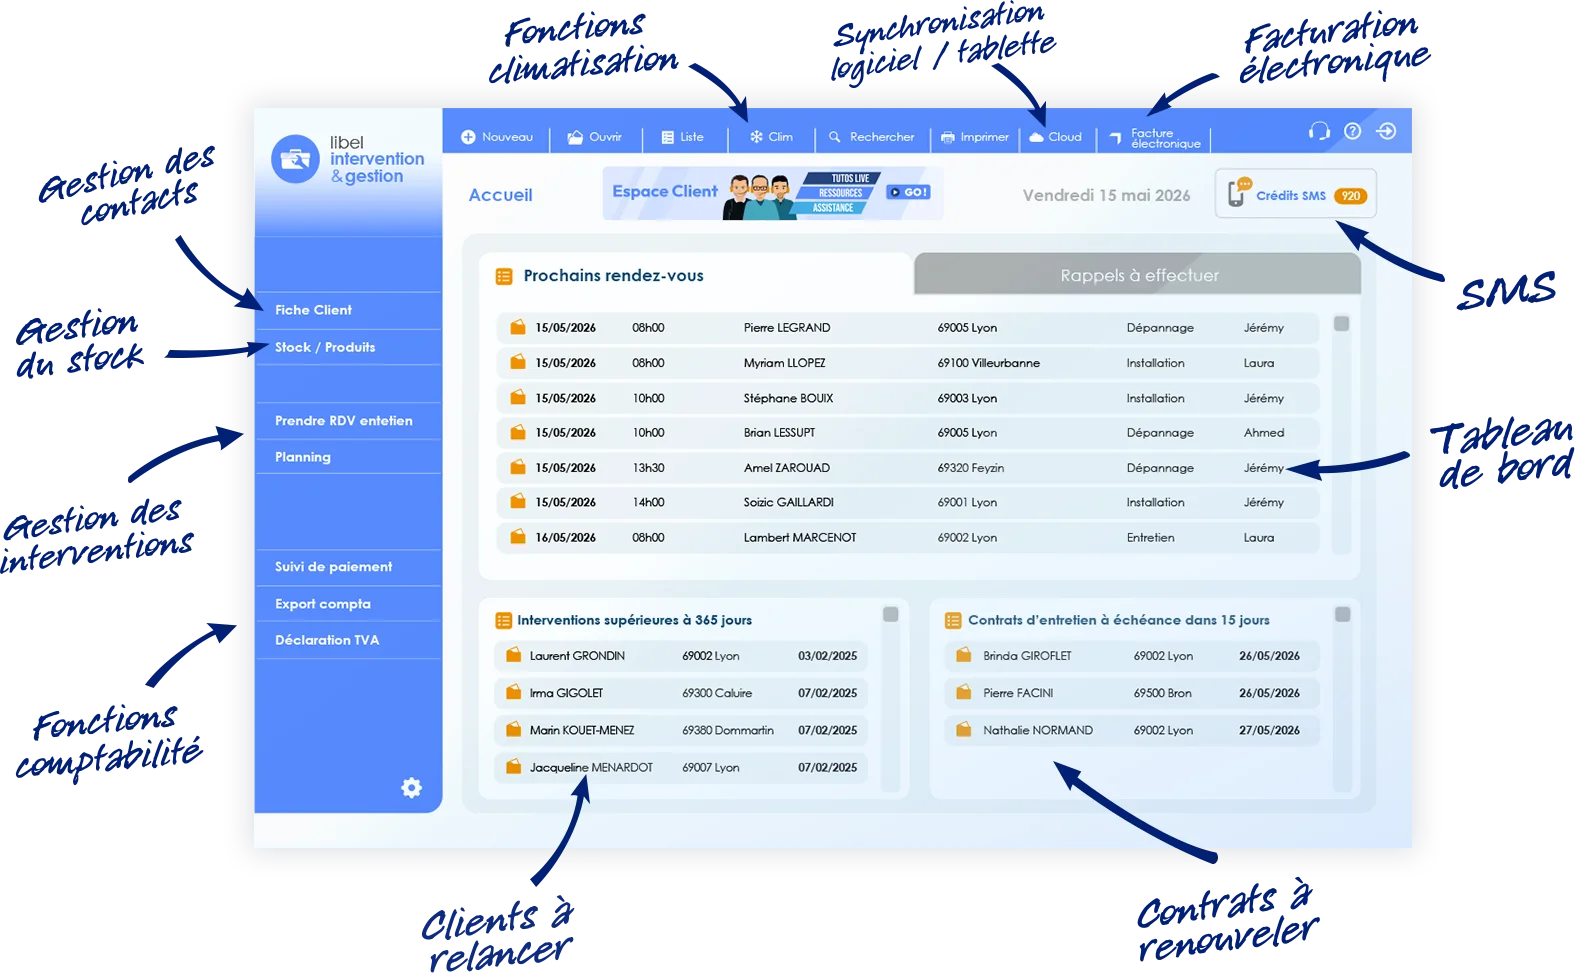
Task: Click the Imprimer printer icon
Action: tap(947, 137)
